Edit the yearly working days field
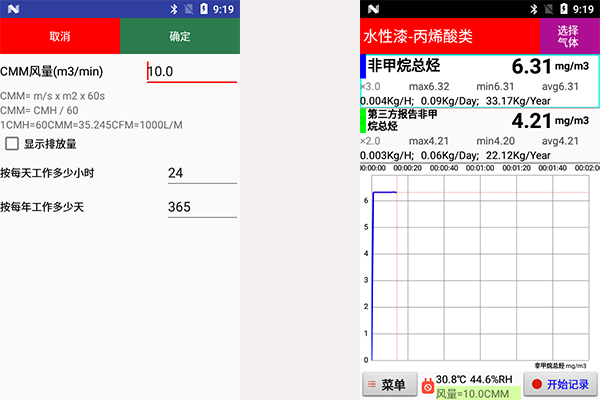 201,207
